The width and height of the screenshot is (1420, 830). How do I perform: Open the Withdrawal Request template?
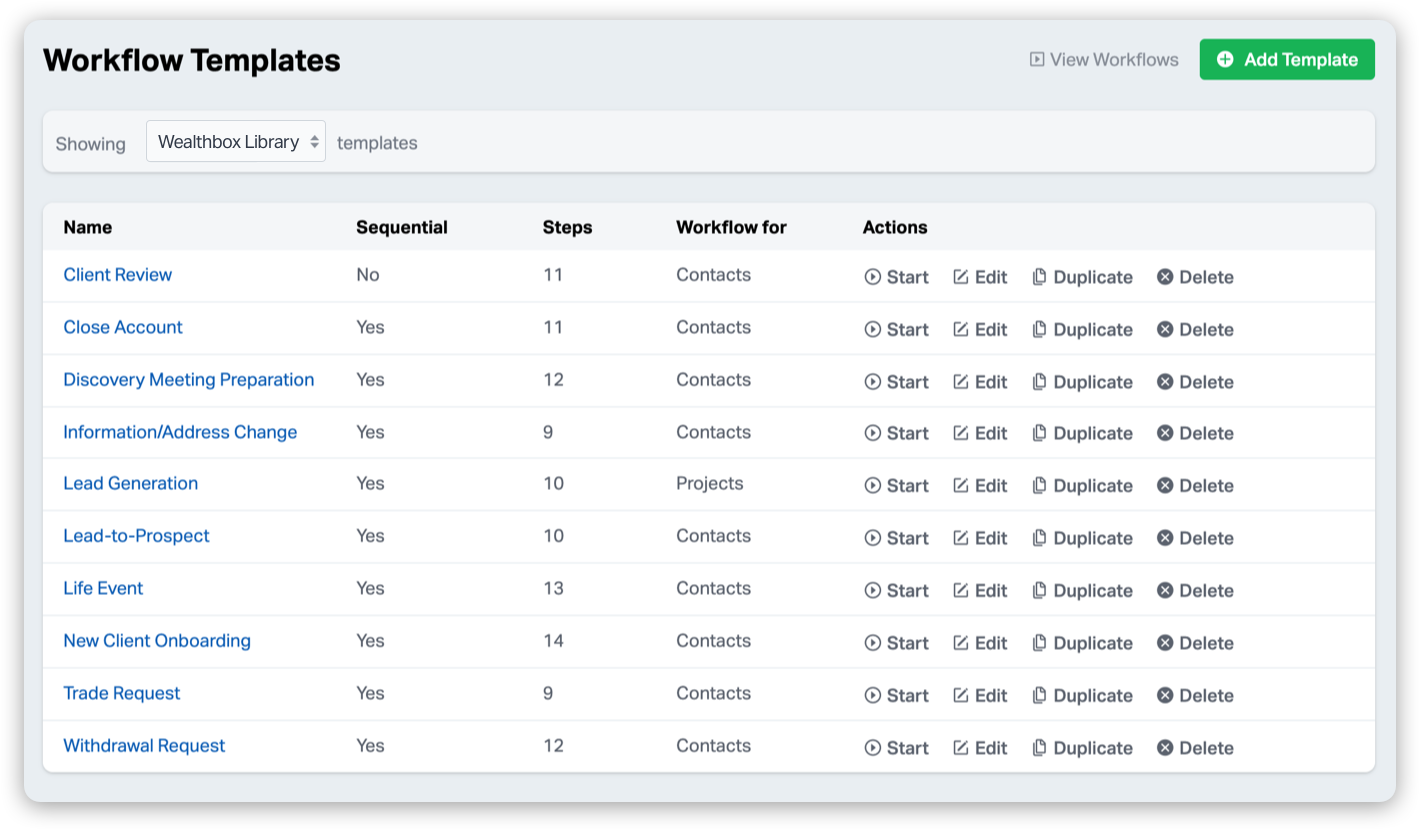pyautogui.click(x=144, y=746)
